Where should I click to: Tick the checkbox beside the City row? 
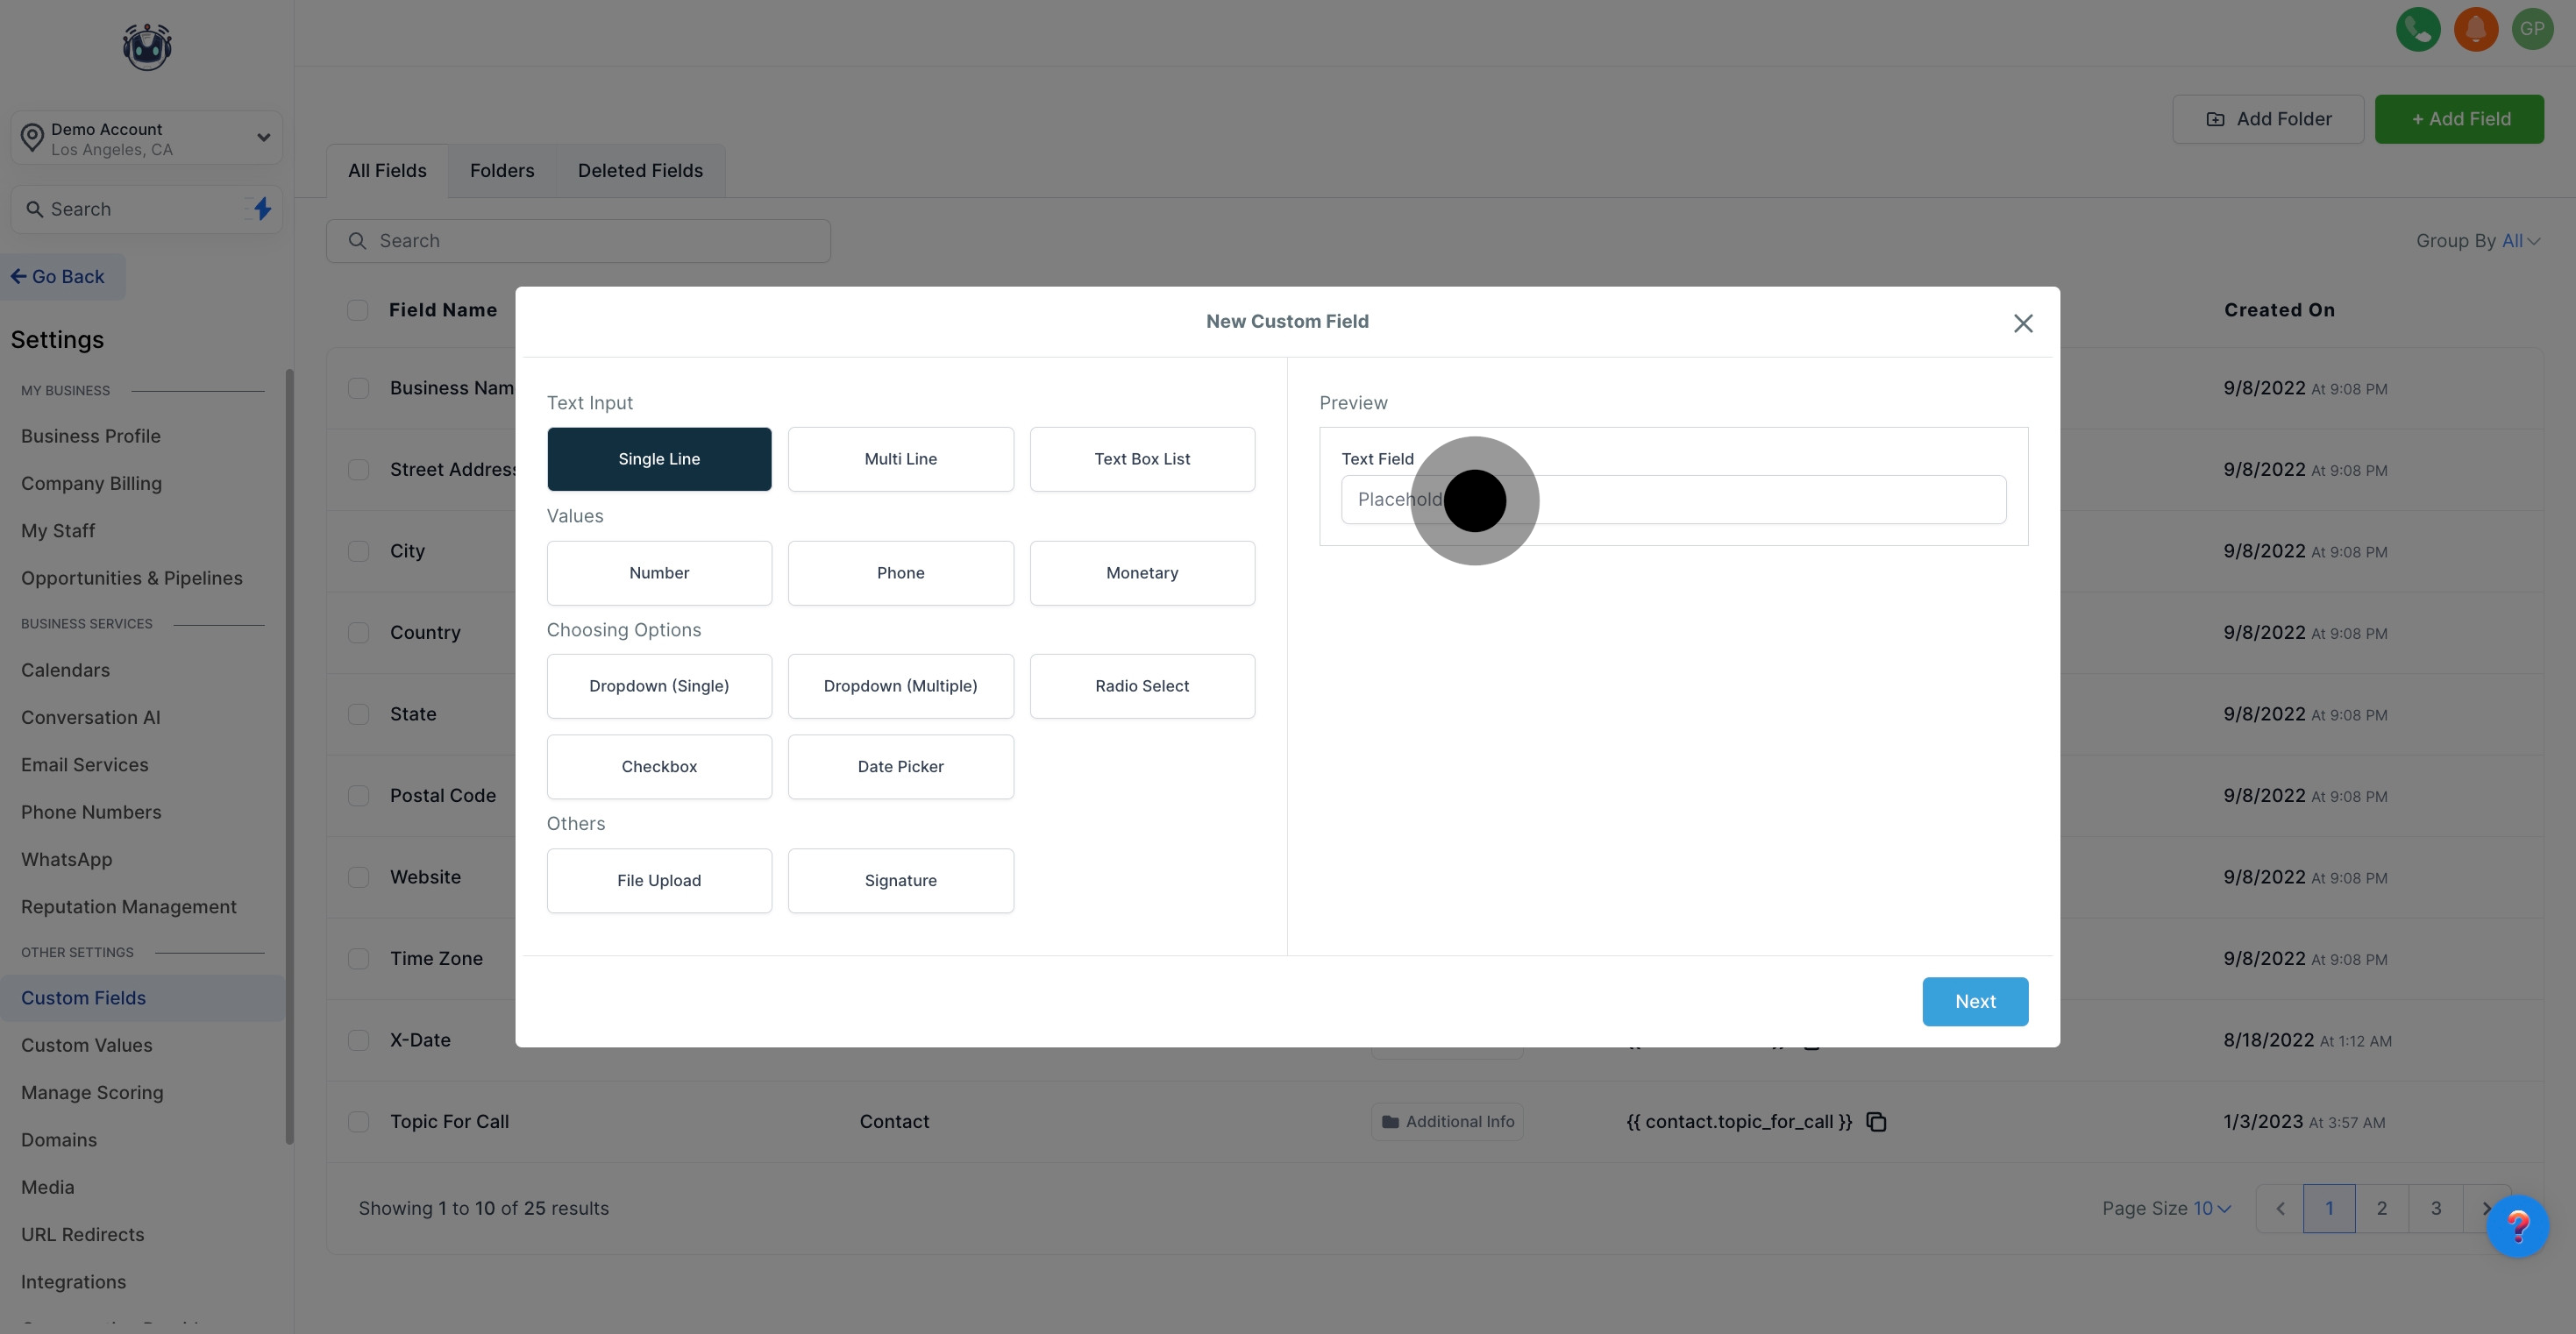358,552
